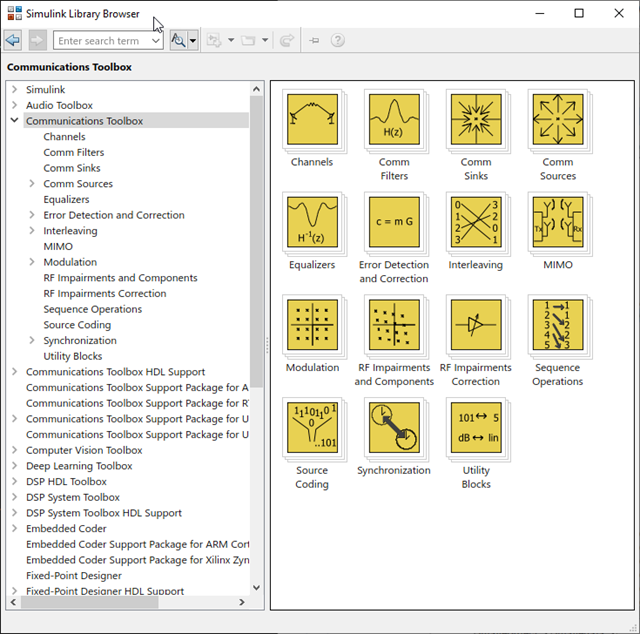
Task: Open the Comm Filters library icon
Action: (x=394, y=119)
